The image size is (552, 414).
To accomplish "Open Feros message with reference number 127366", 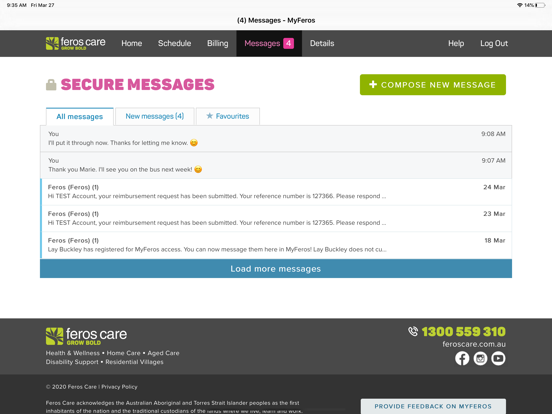I will (276, 192).
